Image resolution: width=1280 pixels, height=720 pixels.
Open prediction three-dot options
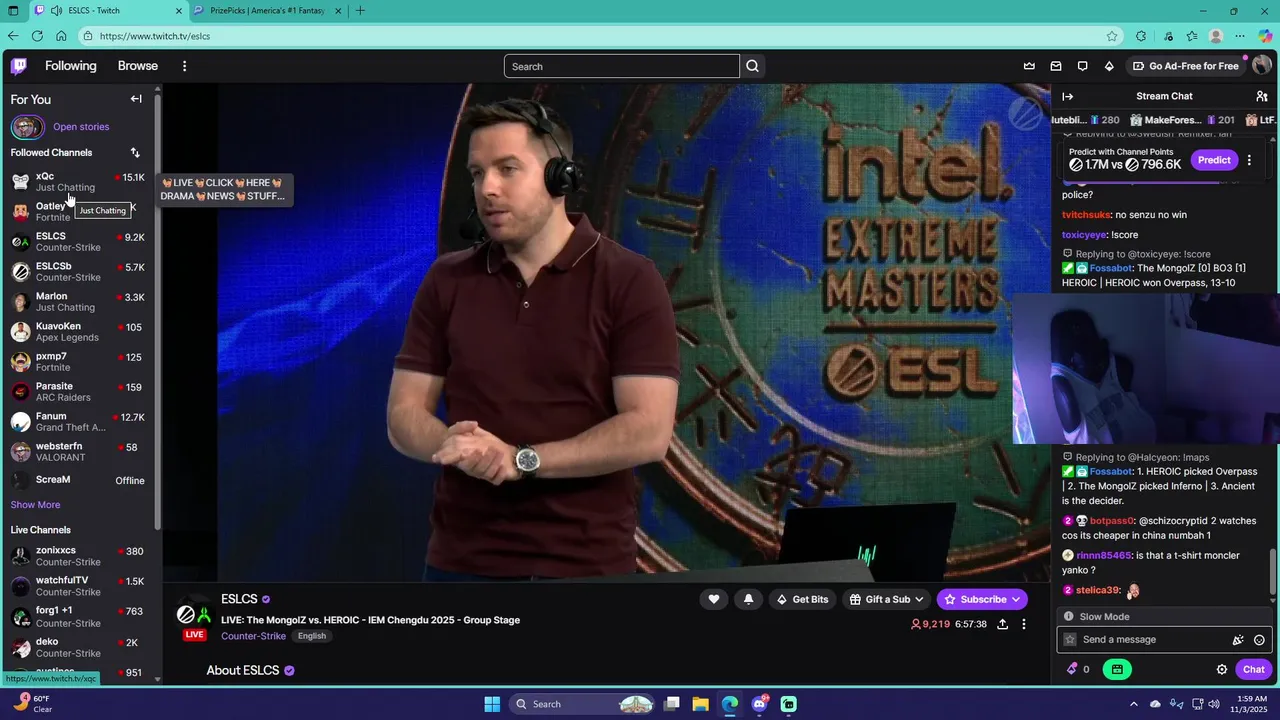point(1249,160)
